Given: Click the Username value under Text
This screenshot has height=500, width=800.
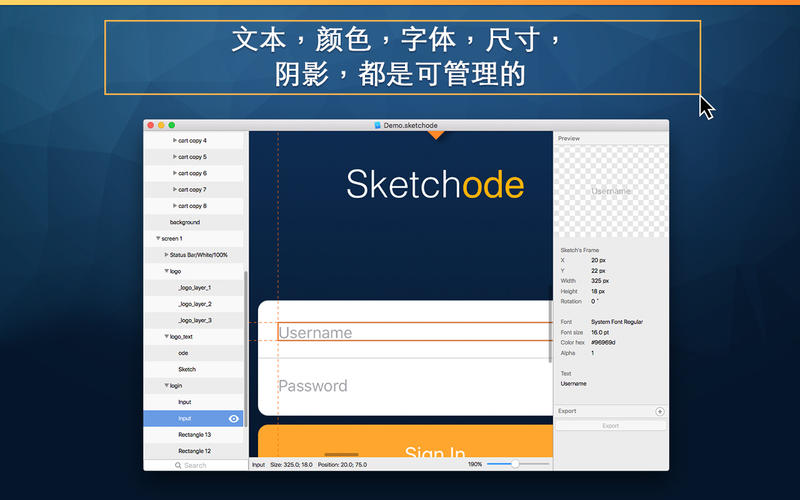Looking at the screenshot, I should point(573,383).
